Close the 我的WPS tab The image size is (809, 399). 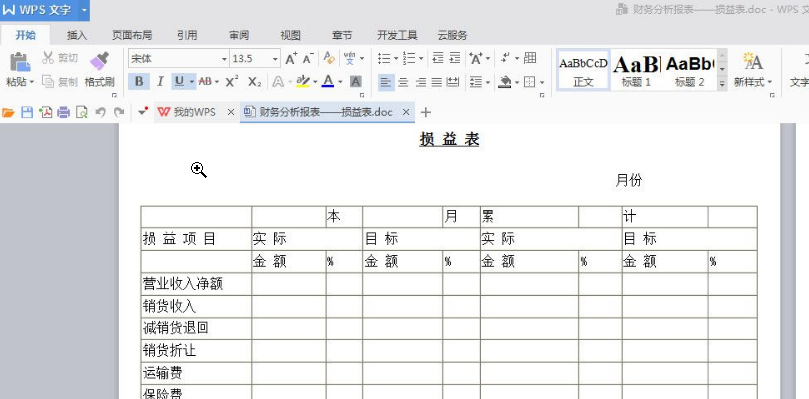(231, 112)
